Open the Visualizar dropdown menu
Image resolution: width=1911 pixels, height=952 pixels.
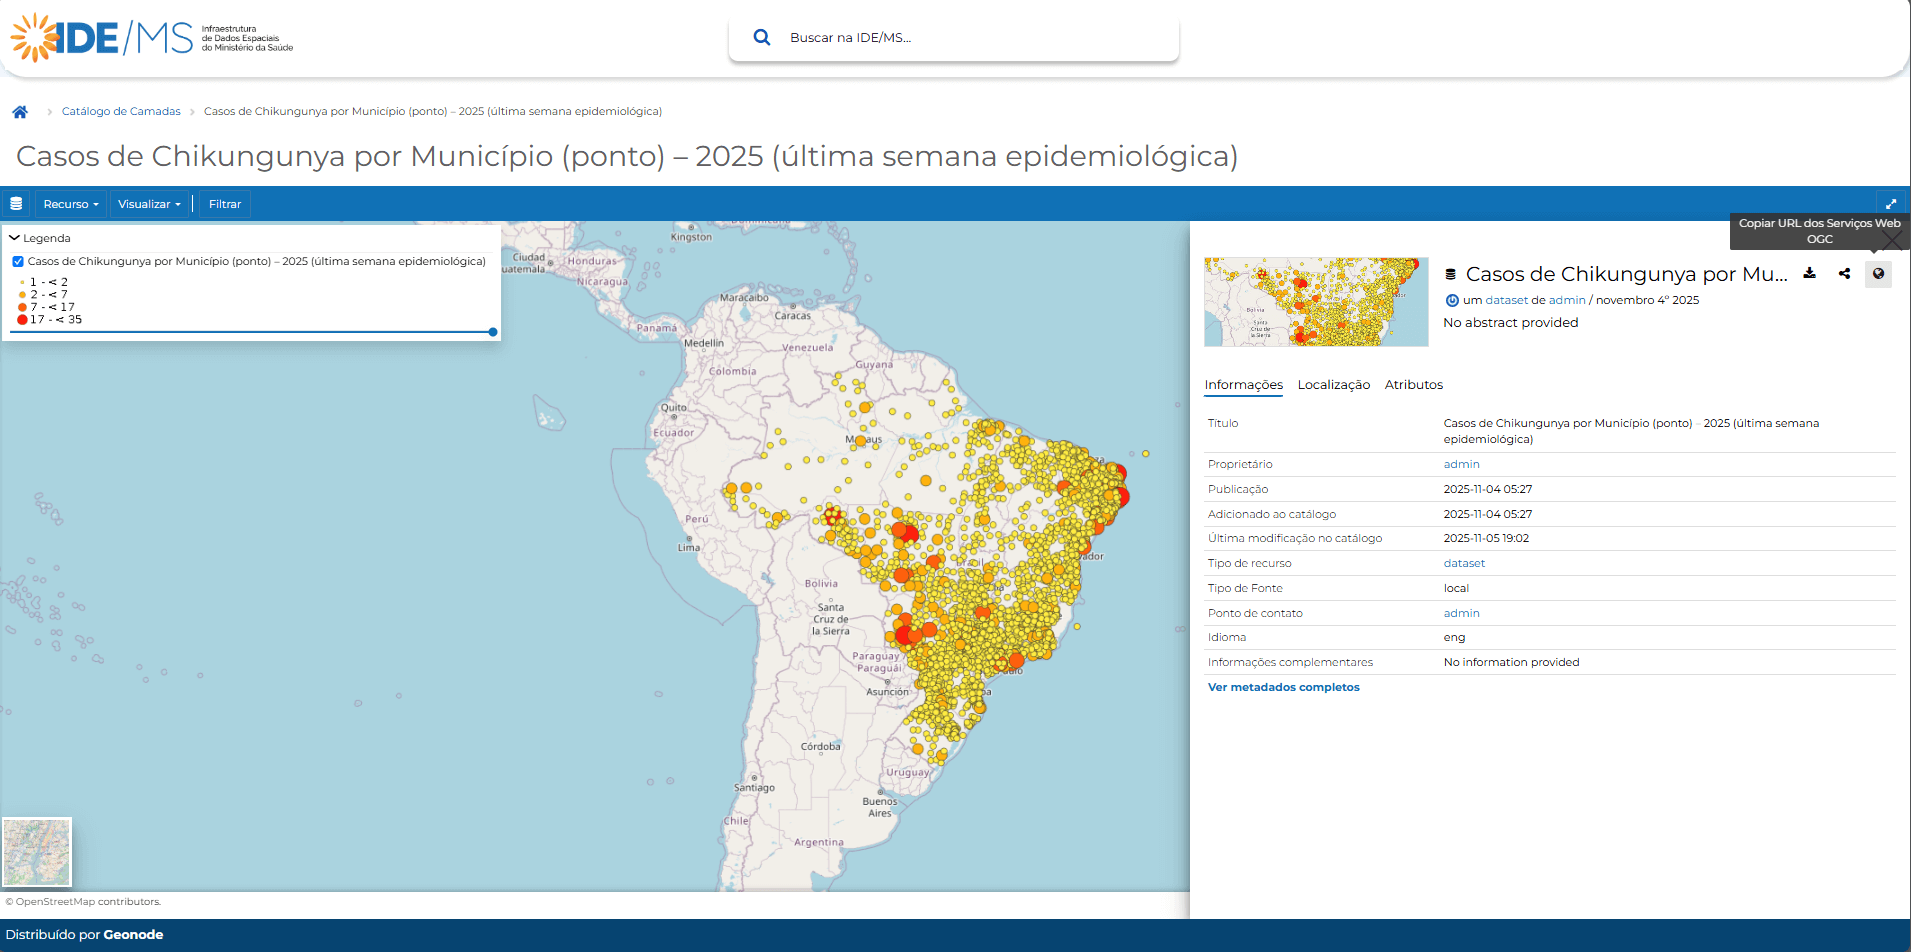pos(148,203)
